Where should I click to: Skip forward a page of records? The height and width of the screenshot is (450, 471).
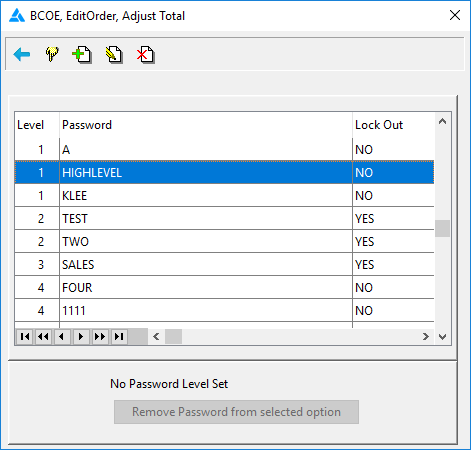[100, 337]
